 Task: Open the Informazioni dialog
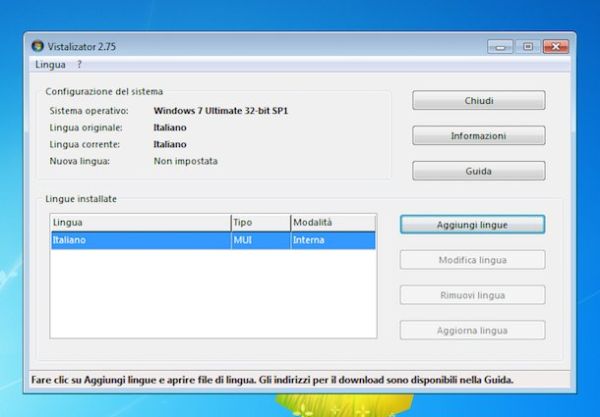tap(478, 136)
